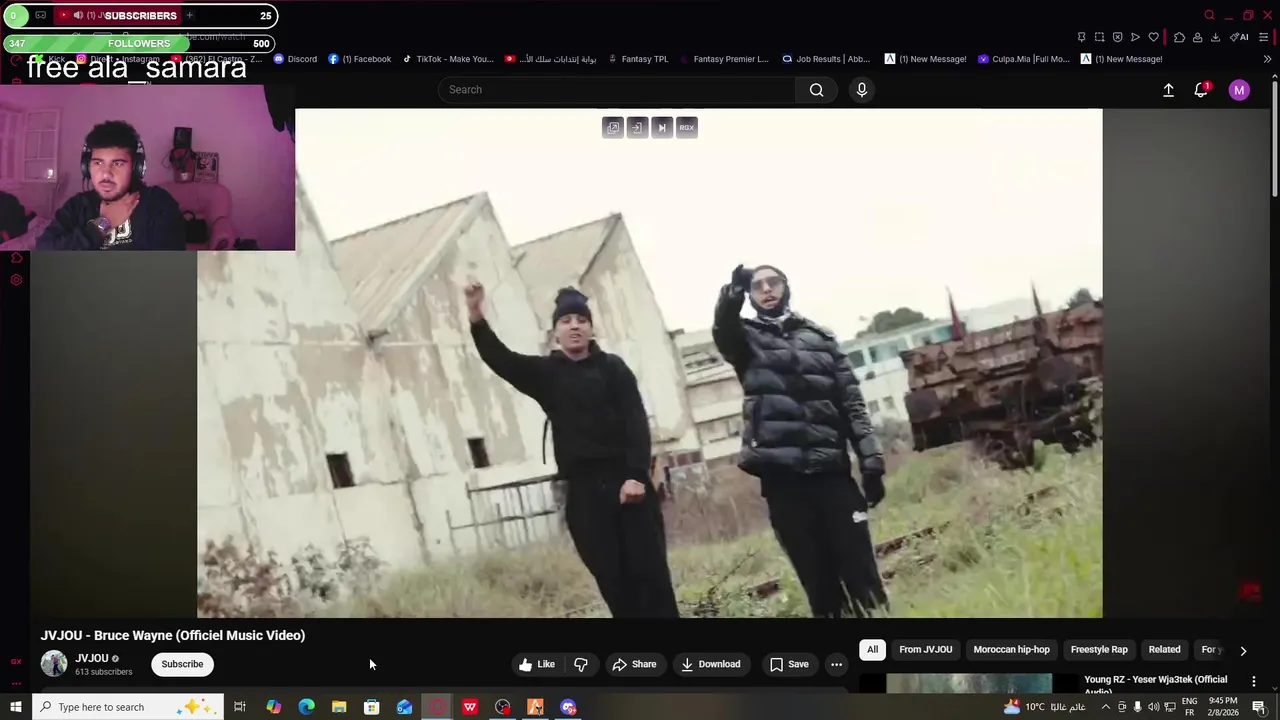Share the video
This screenshot has width=1280, height=720.
coord(635,664)
